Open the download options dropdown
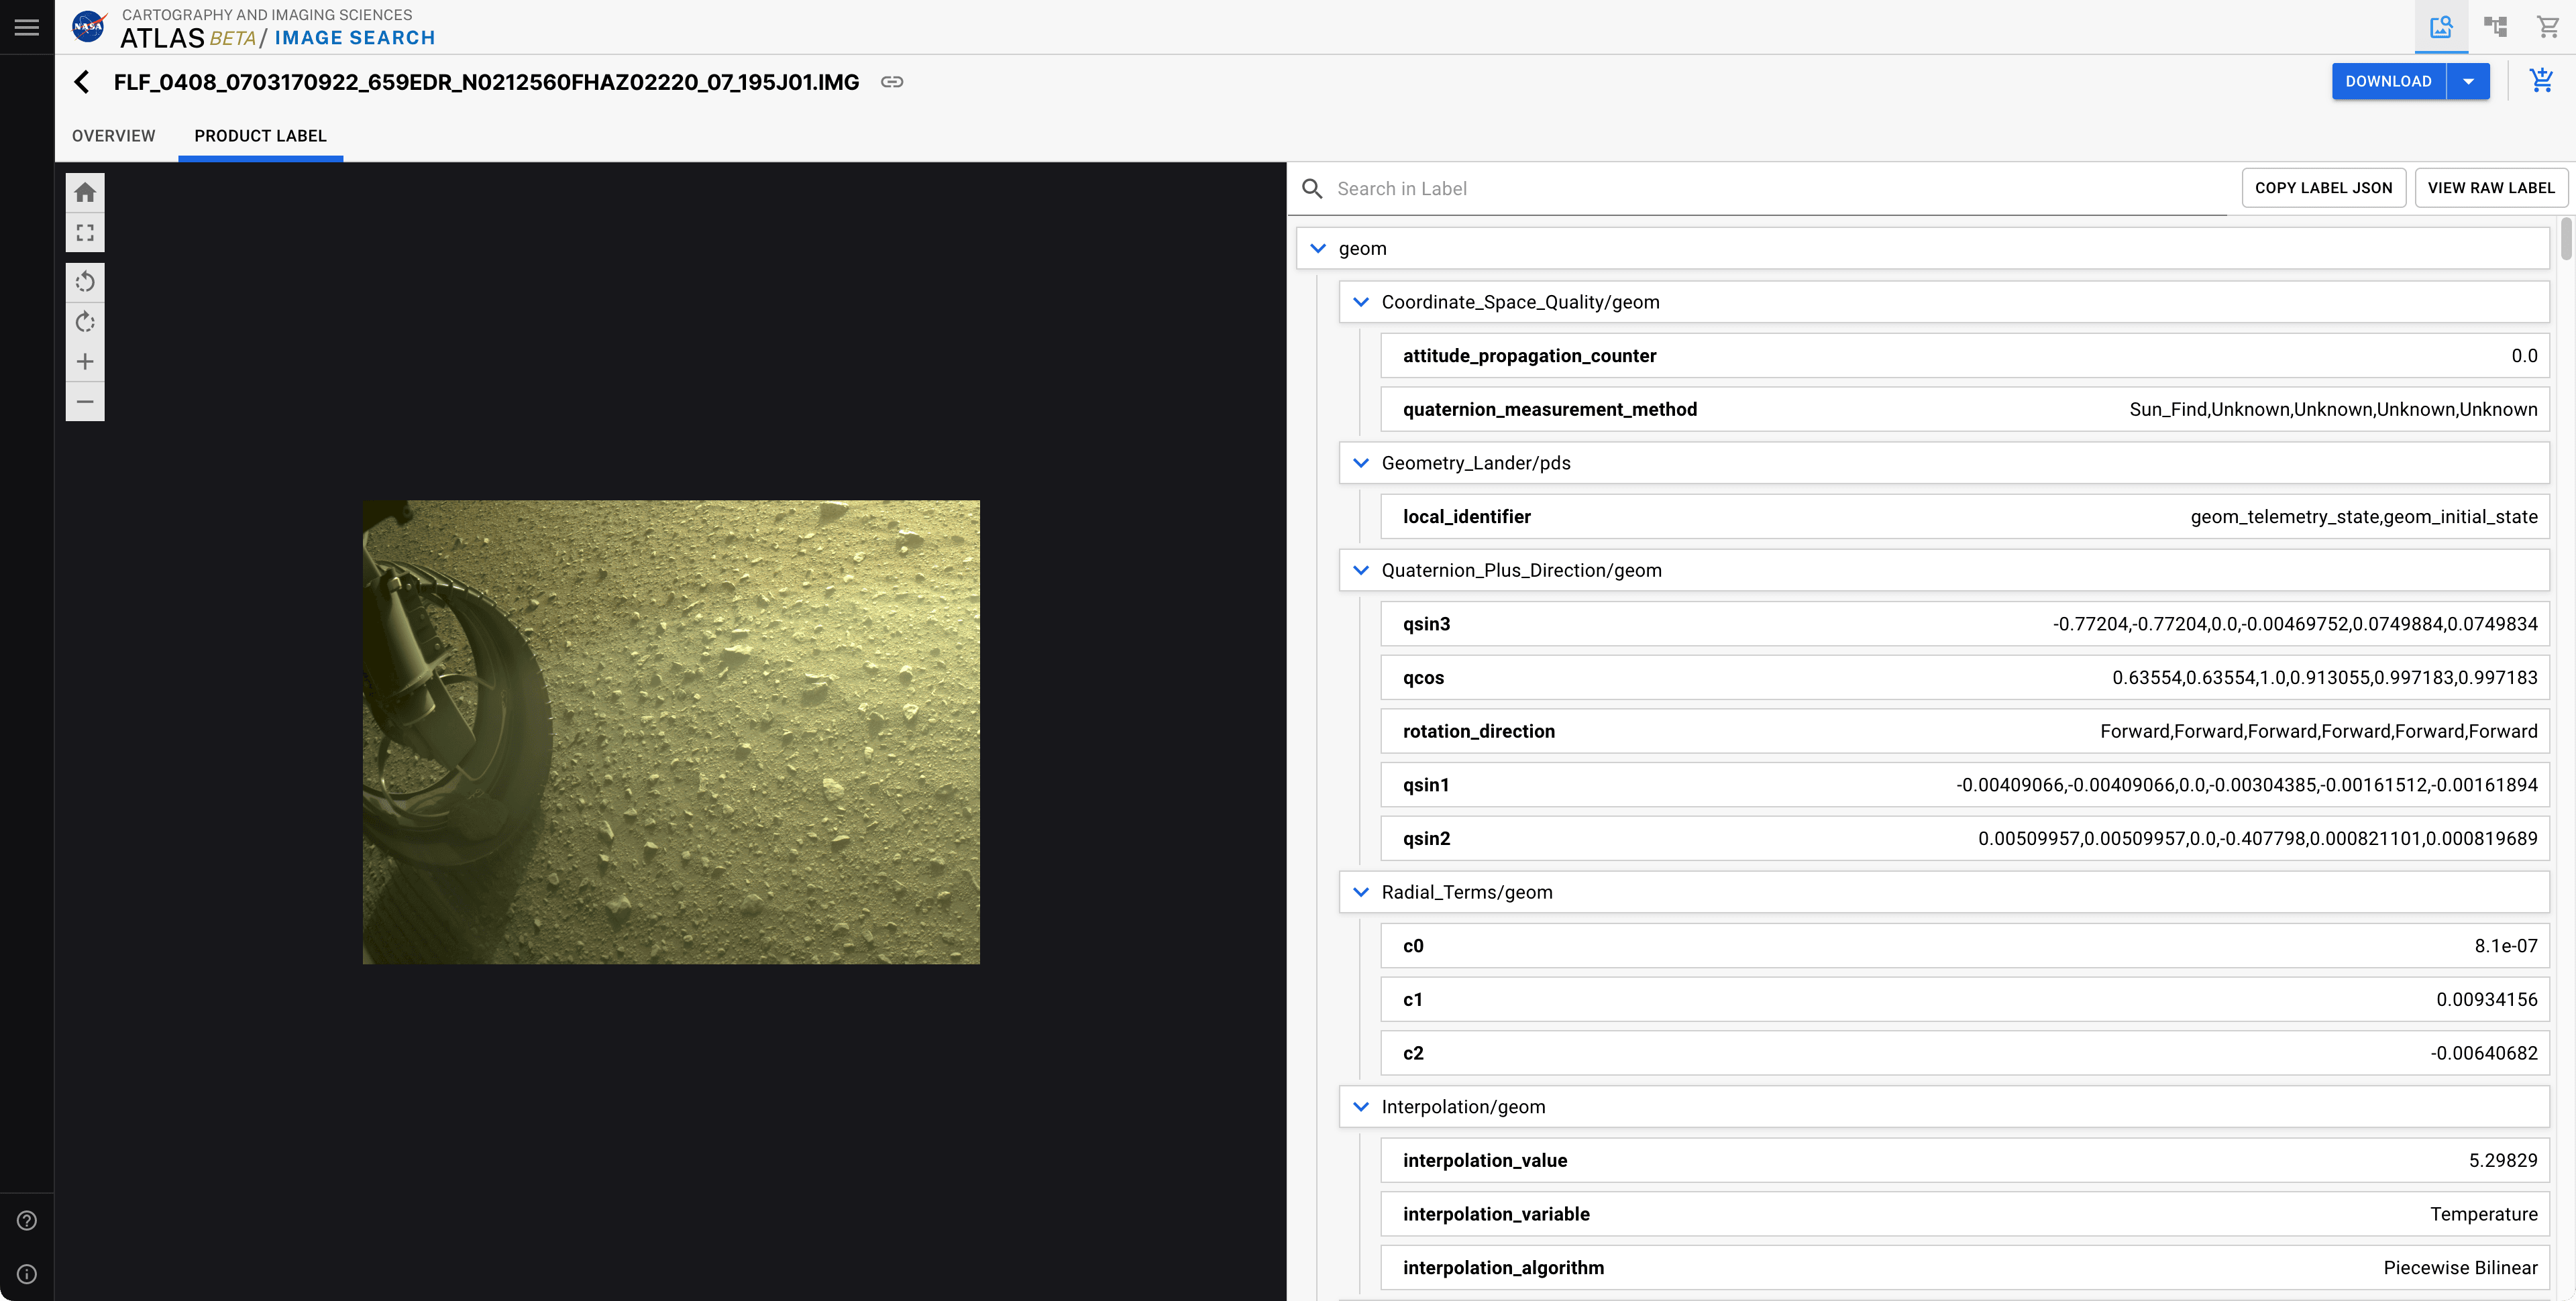The height and width of the screenshot is (1301, 2576). 2466,81
